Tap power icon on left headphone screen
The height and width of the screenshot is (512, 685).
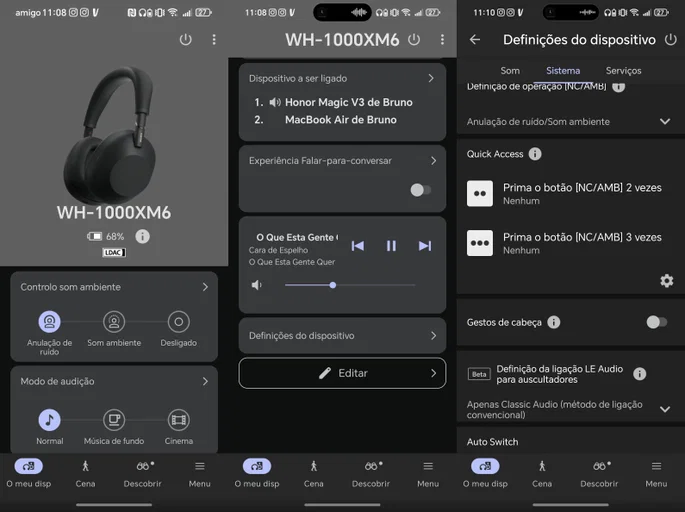[x=186, y=40]
